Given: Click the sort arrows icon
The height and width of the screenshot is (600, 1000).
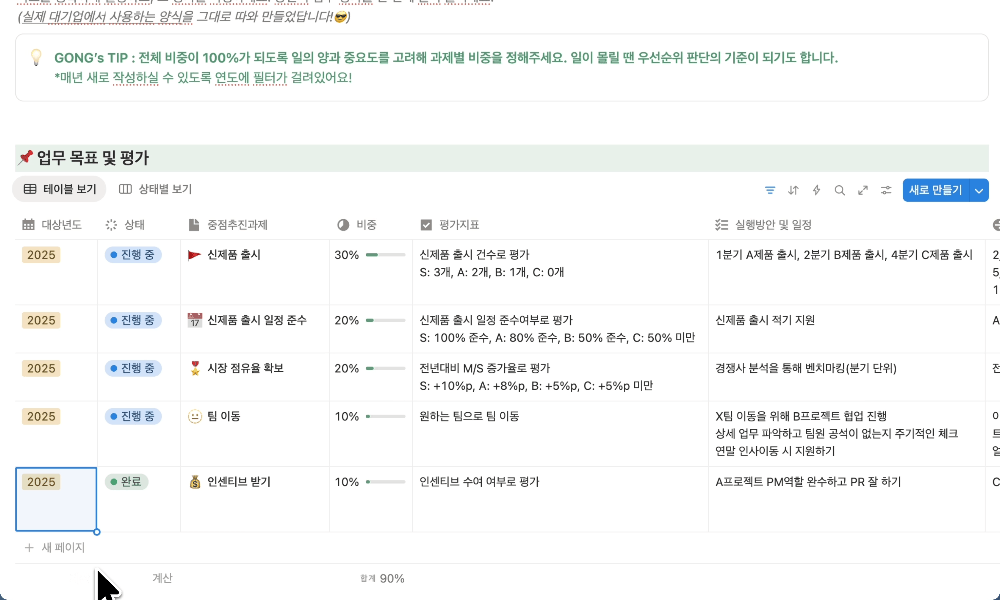Looking at the screenshot, I should [x=793, y=190].
